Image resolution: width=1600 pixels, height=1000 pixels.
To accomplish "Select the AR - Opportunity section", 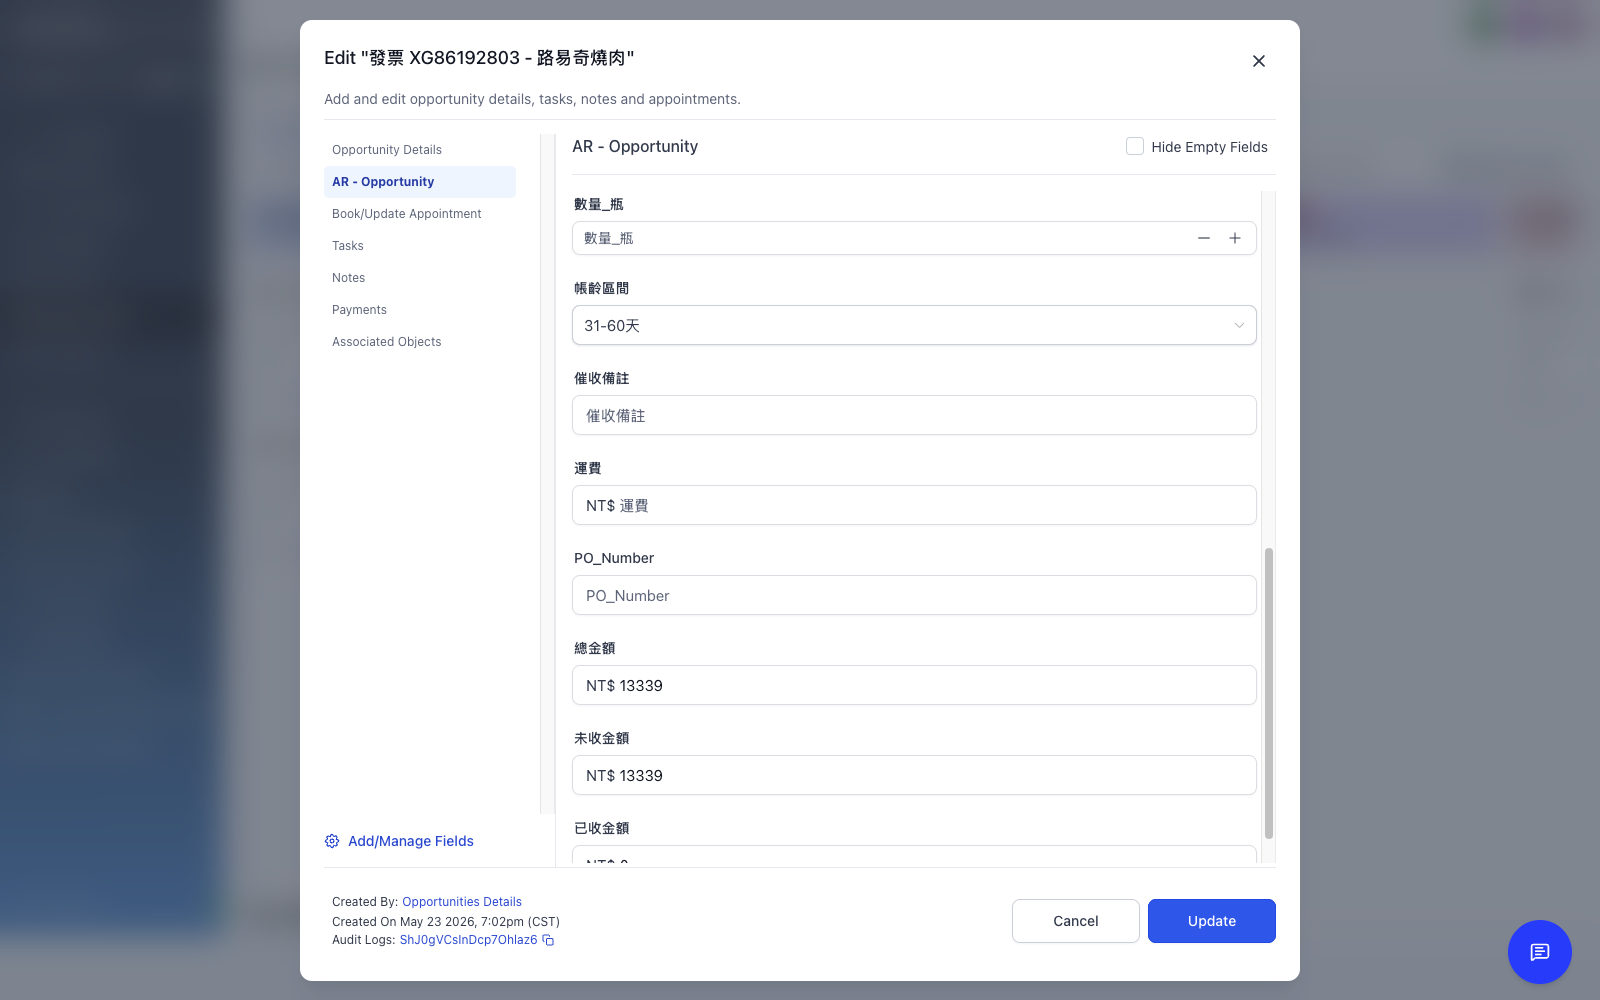I will point(420,182).
